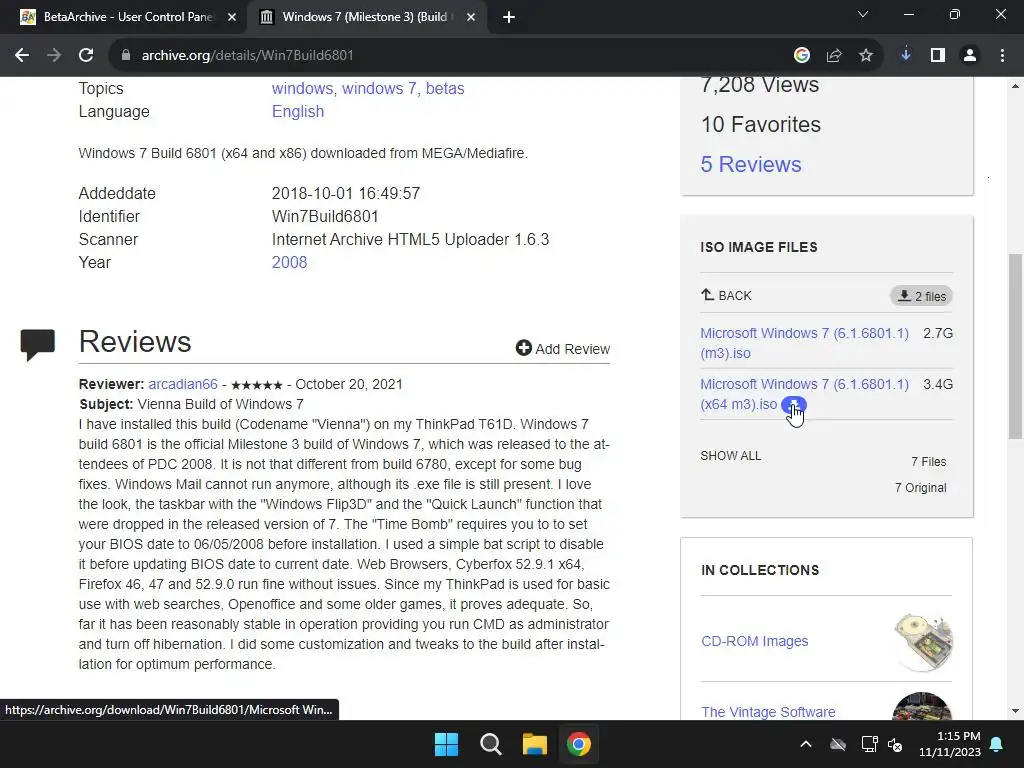
Task: Click the Add Review plus icon
Action: point(523,348)
